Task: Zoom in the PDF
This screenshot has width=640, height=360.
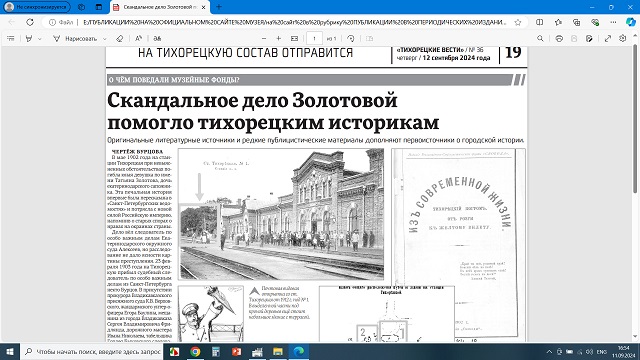Action: (x=279, y=38)
